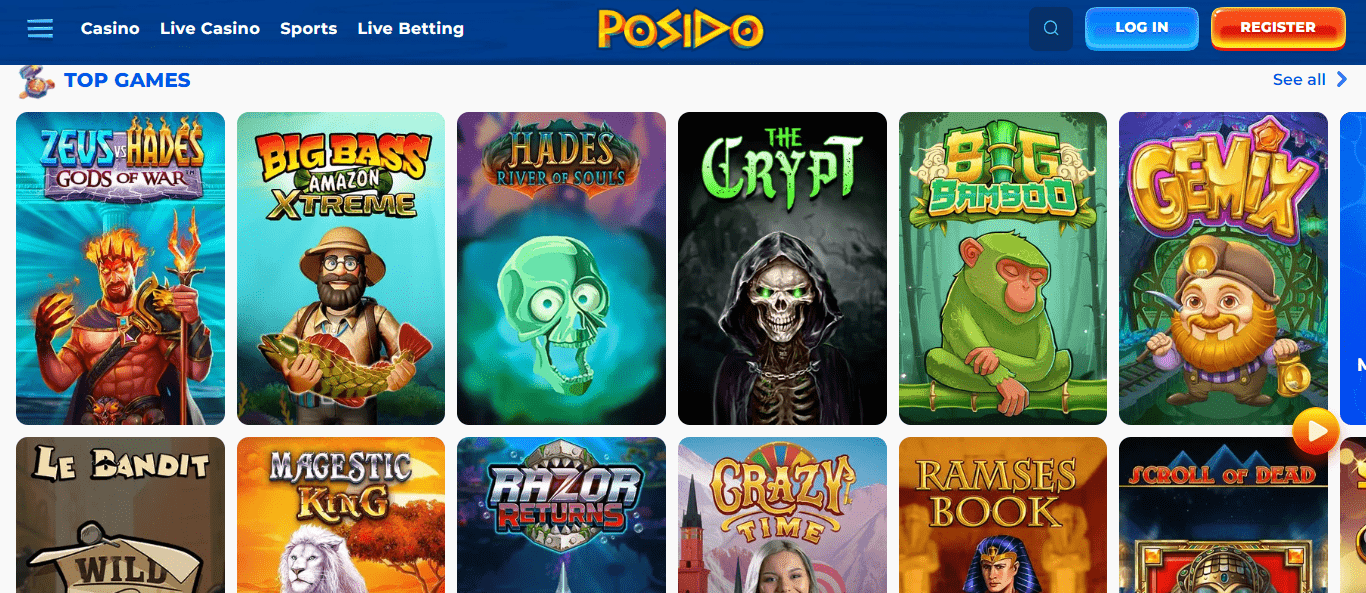Go to the Sports tab

[308, 29]
